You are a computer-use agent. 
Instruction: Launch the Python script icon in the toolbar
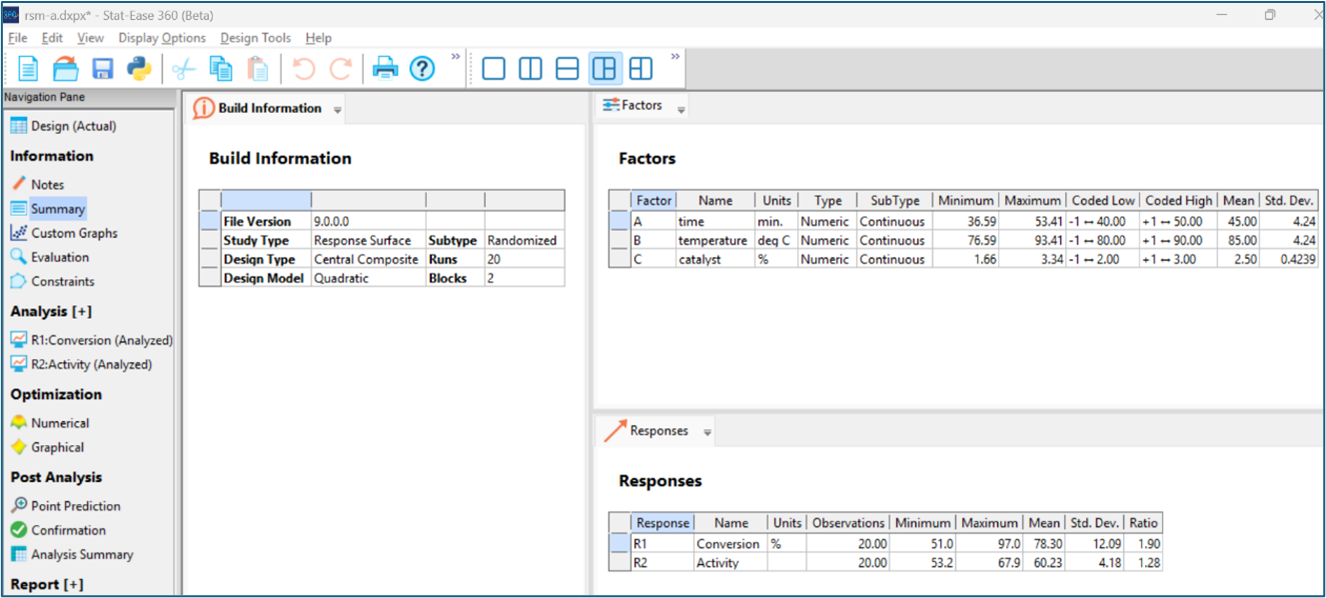pyautogui.click(x=139, y=69)
